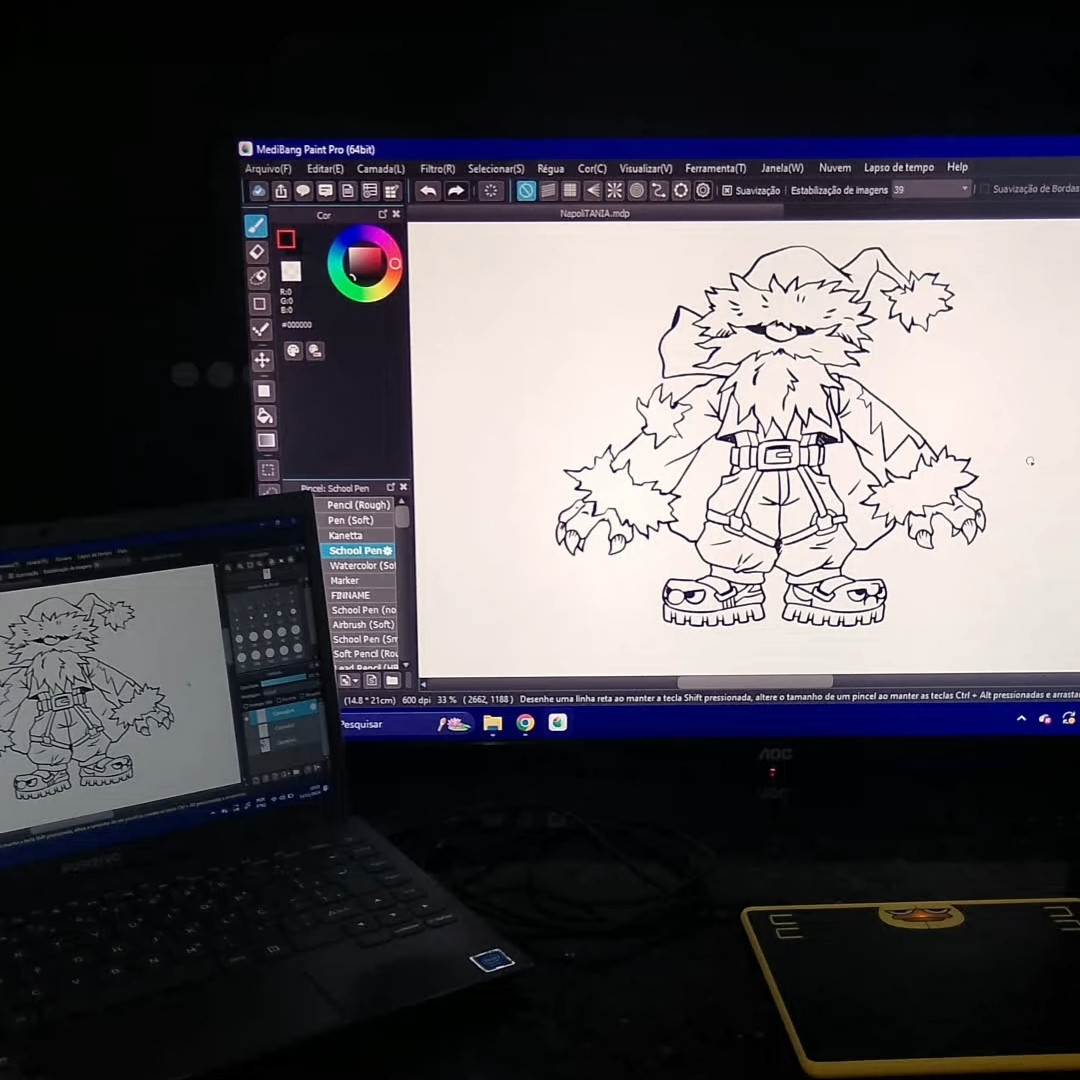Image resolution: width=1080 pixels, height=1080 pixels.
Task: Select the Kanetta brush
Action: [x=357, y=535]
